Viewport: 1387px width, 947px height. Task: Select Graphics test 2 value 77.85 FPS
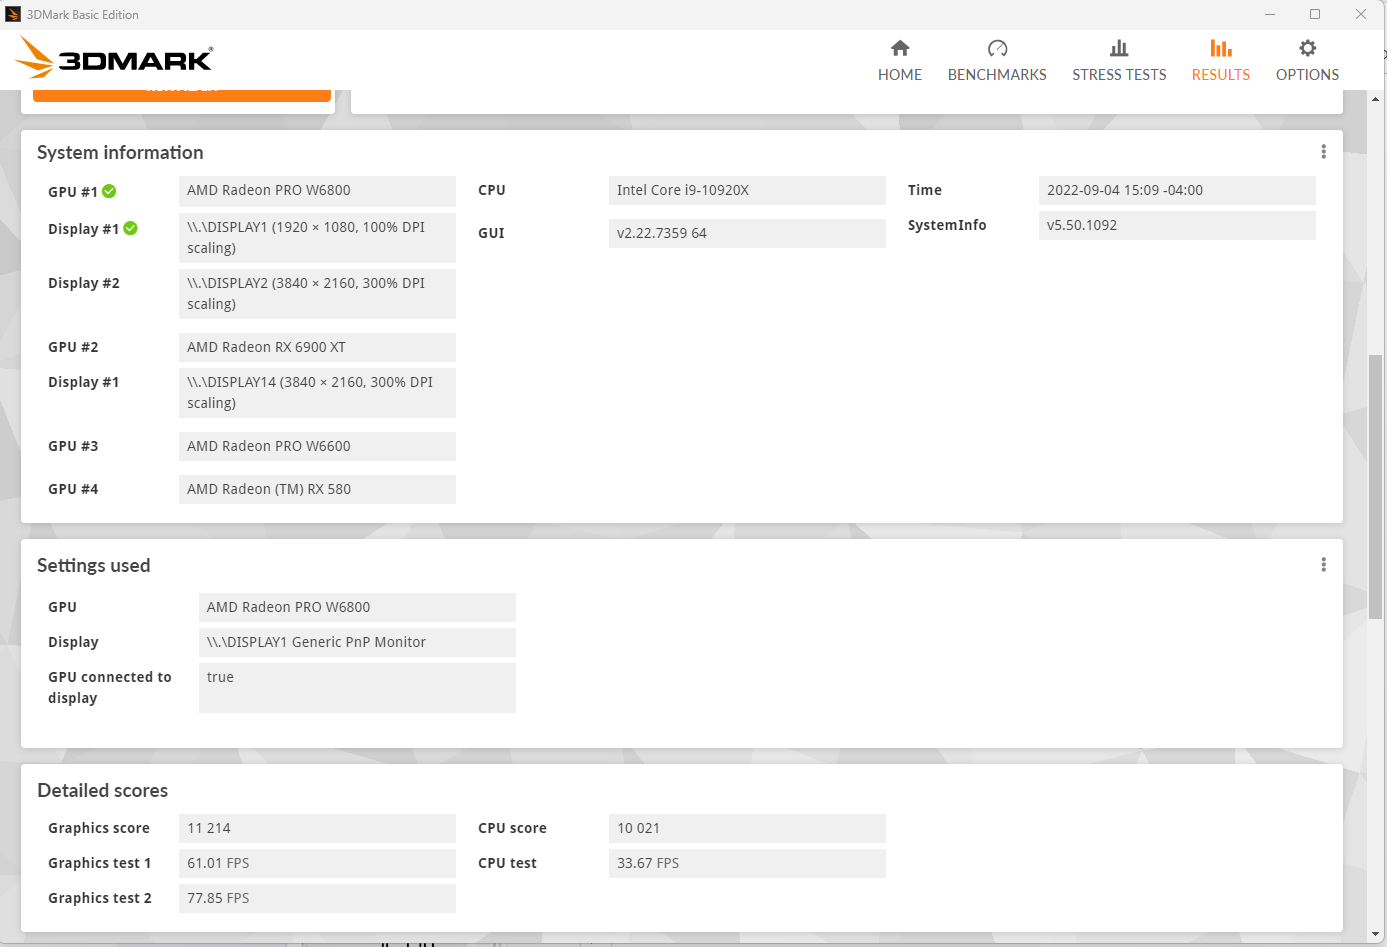pyautogui.click(x=317, y=898)
